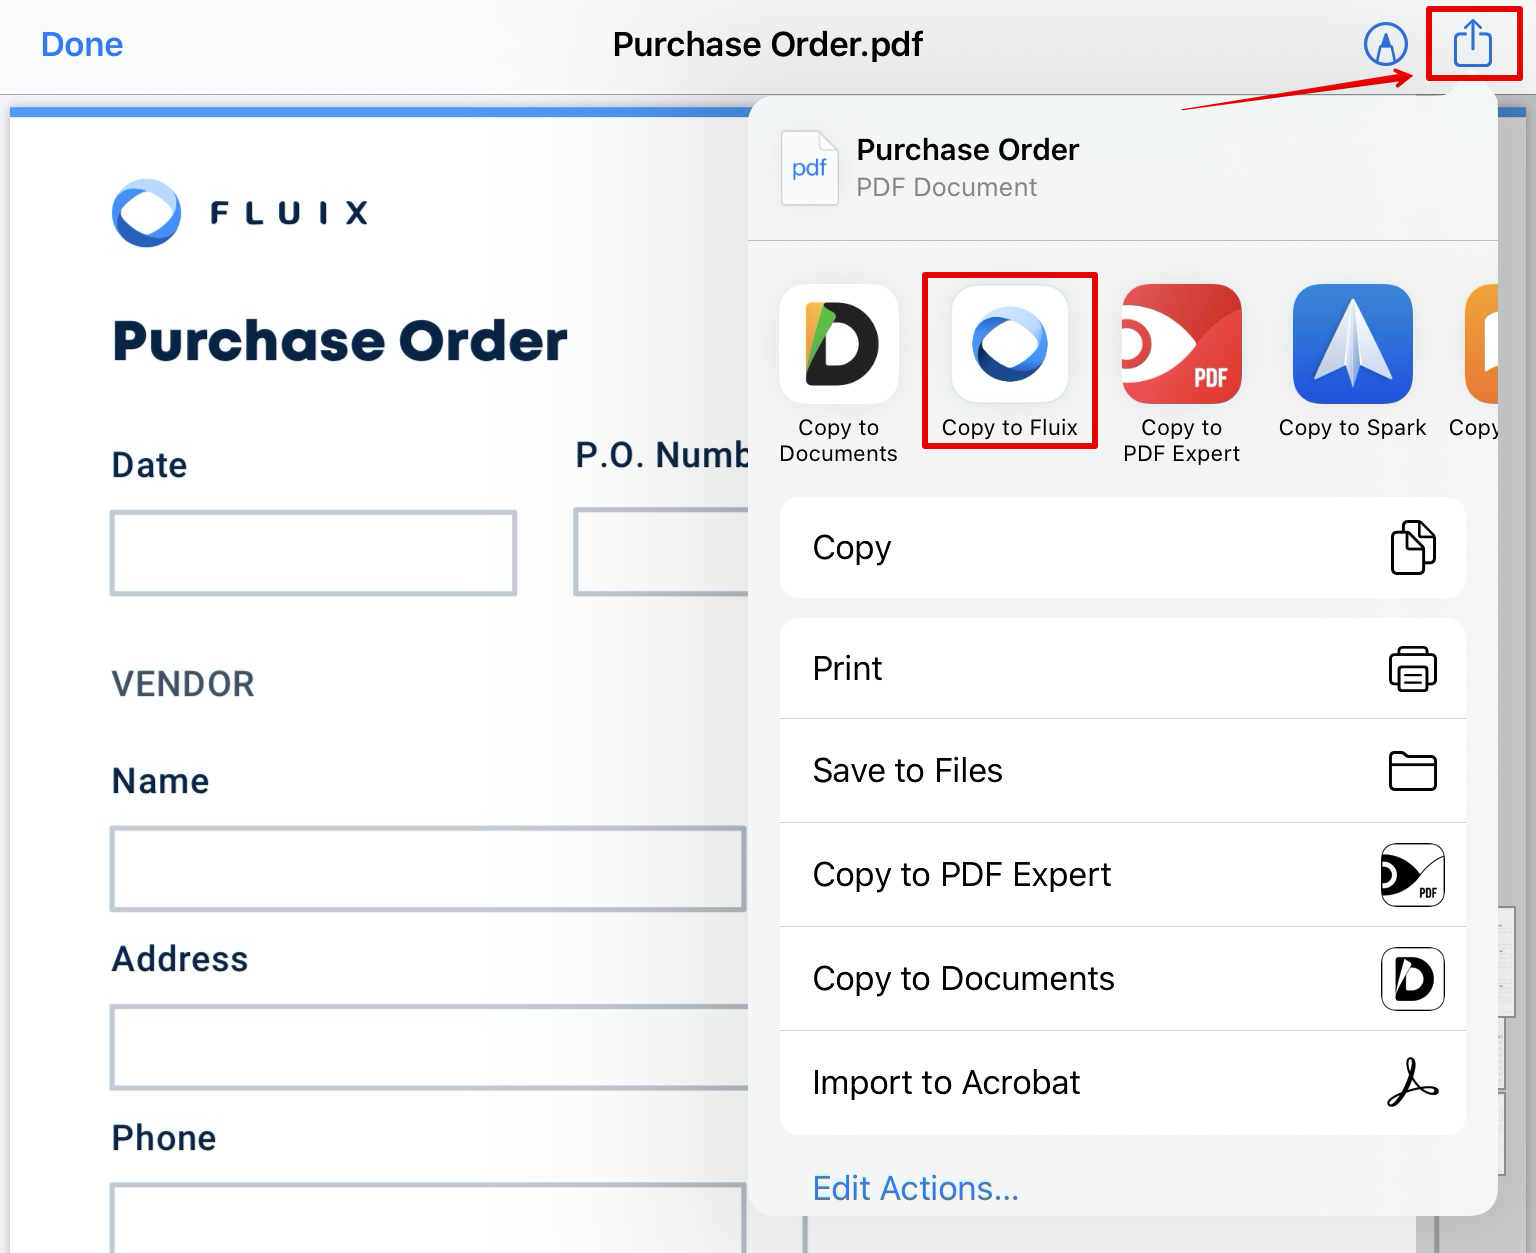The height and width of the screenshot is (1253, 1536).
Task: Click the PDF Document subtitle text
Action: click(947, 188)
